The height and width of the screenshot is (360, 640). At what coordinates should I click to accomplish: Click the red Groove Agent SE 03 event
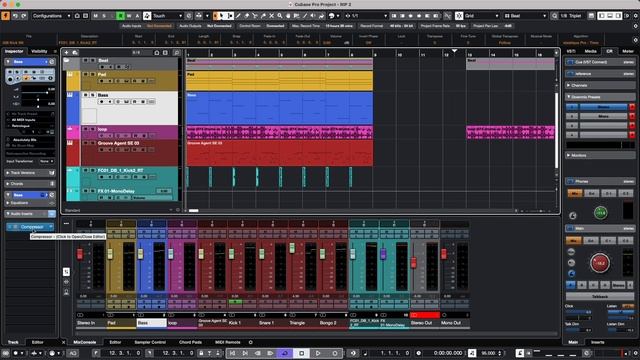coord(280,153)
